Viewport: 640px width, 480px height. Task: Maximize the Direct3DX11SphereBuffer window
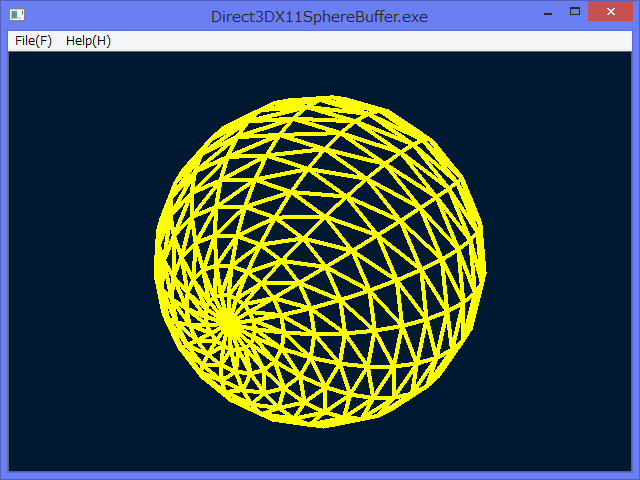pyautogui.click(x=575, y=11)
